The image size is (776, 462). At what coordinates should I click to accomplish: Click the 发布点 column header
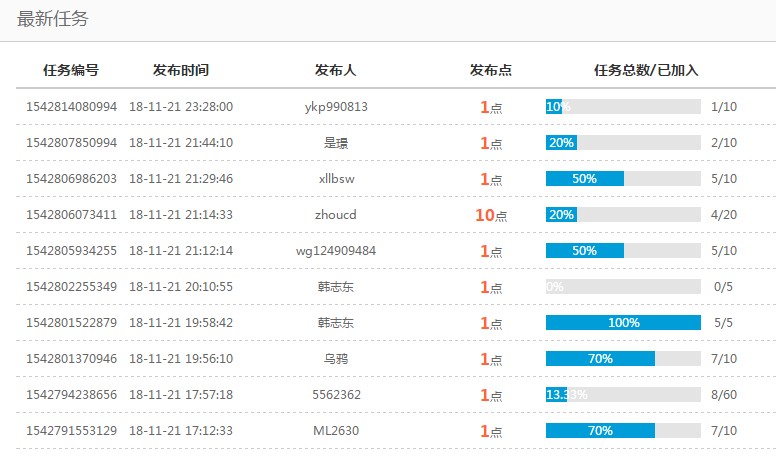[x=491, y=70]
